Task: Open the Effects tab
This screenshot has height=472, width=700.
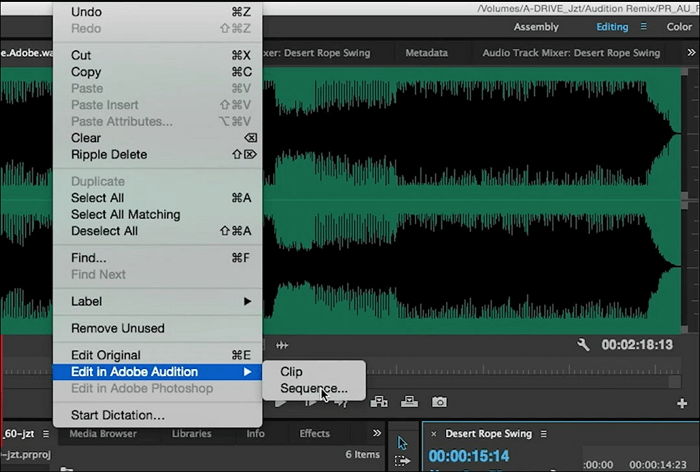Action: tap(314, 433)
